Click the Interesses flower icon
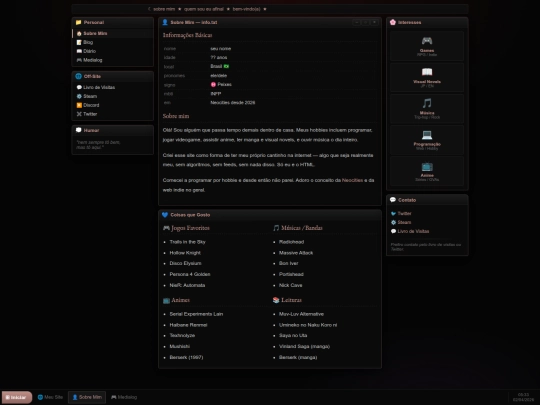Image resolution: width=540 pixels, height=405 pixels. coord(393,22)
